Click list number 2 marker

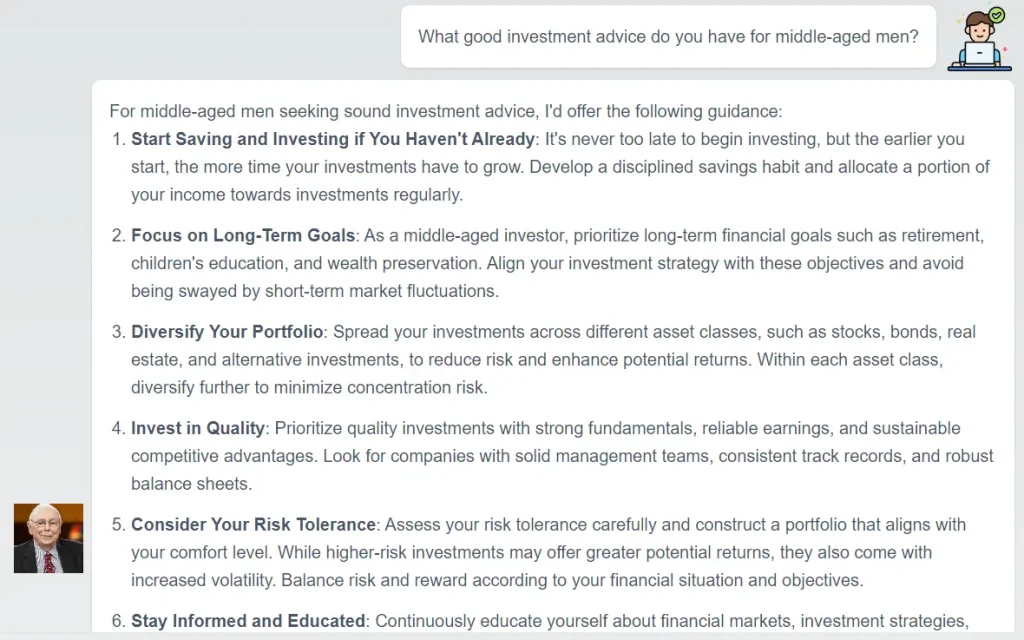pos(117,236)
